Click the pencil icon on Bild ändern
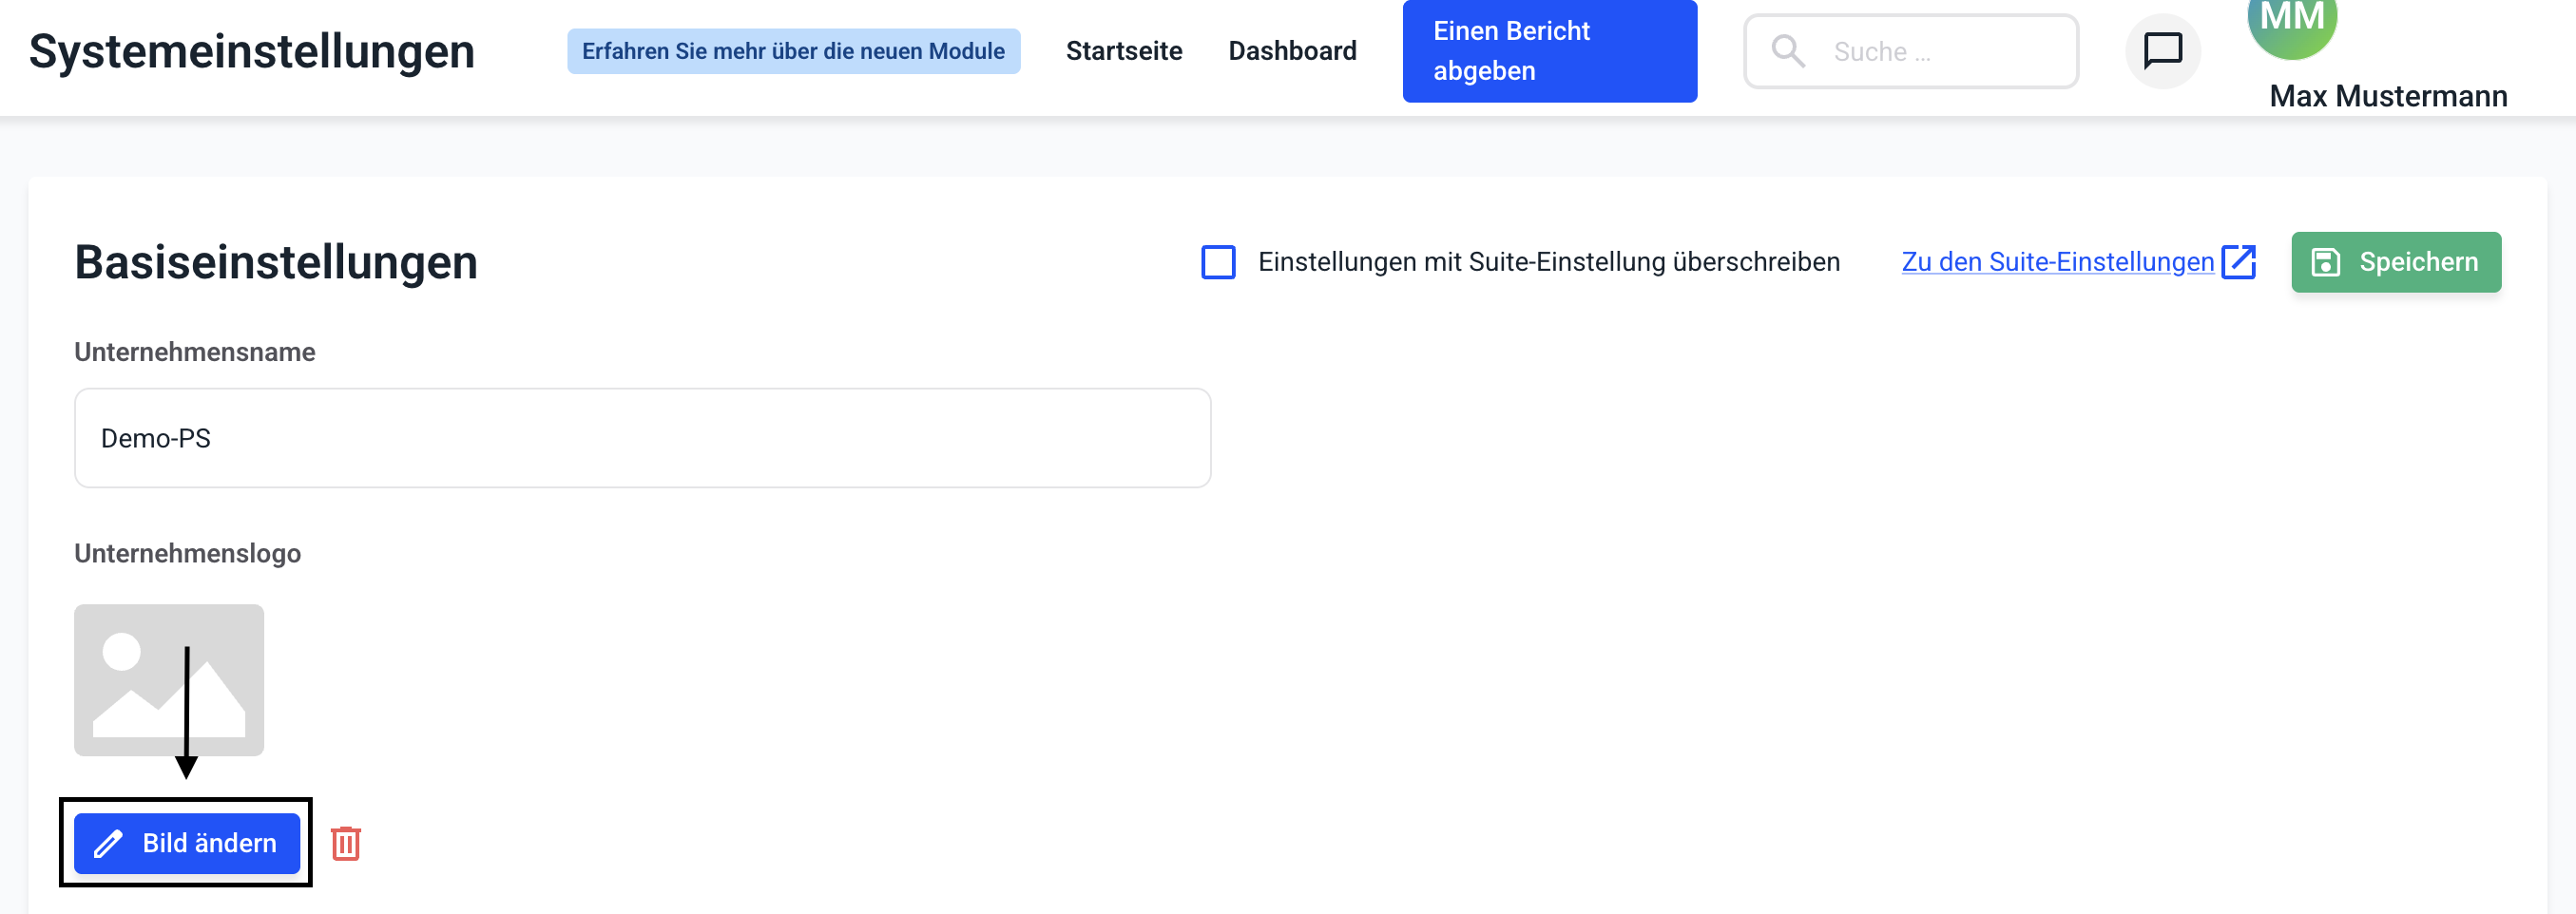This screenshot has width=2576, height=914. coord(108,844)
